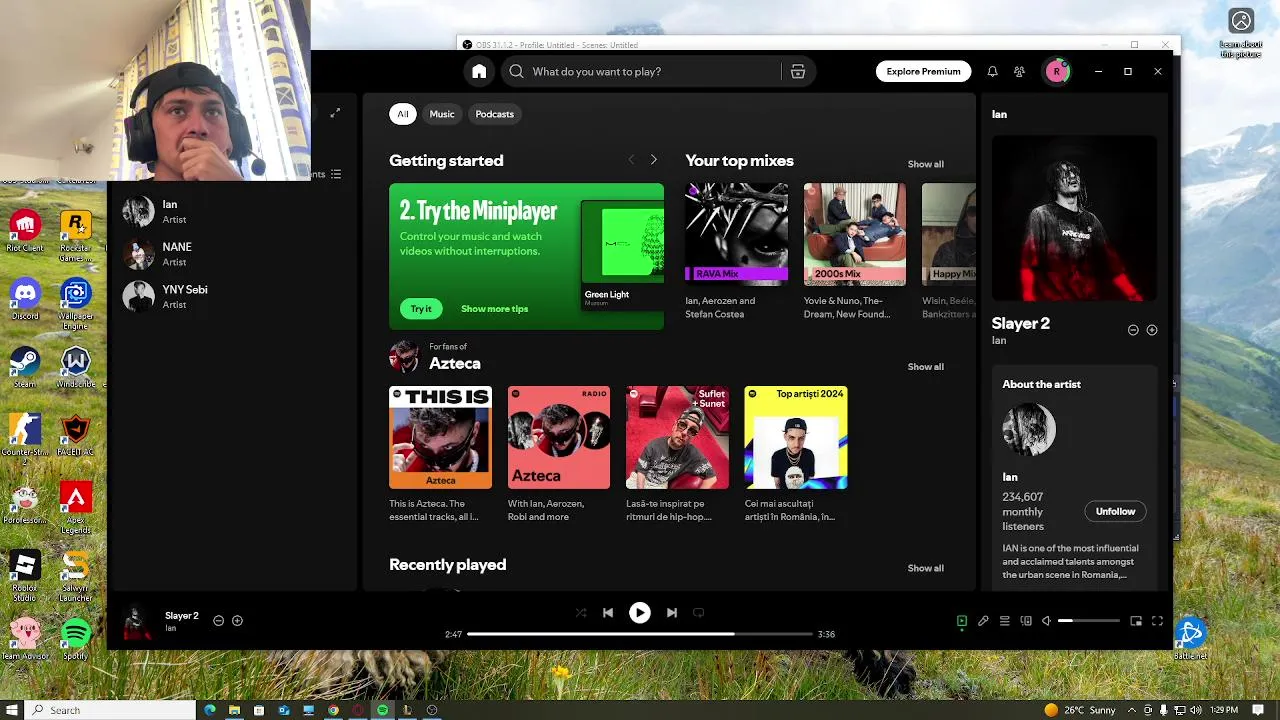The image size is (1280, 720).
Task: Toggle the lyrics microphone icon
Action: pos(983,621)
